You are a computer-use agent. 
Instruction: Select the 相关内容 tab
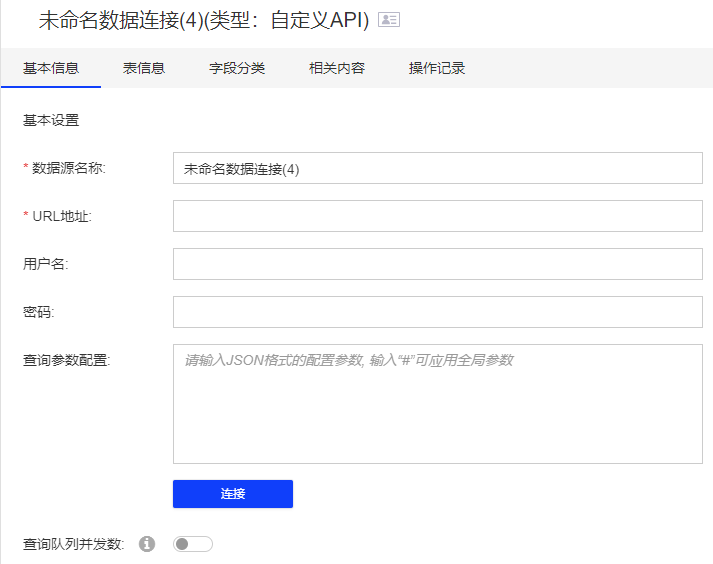pos(337,69)
